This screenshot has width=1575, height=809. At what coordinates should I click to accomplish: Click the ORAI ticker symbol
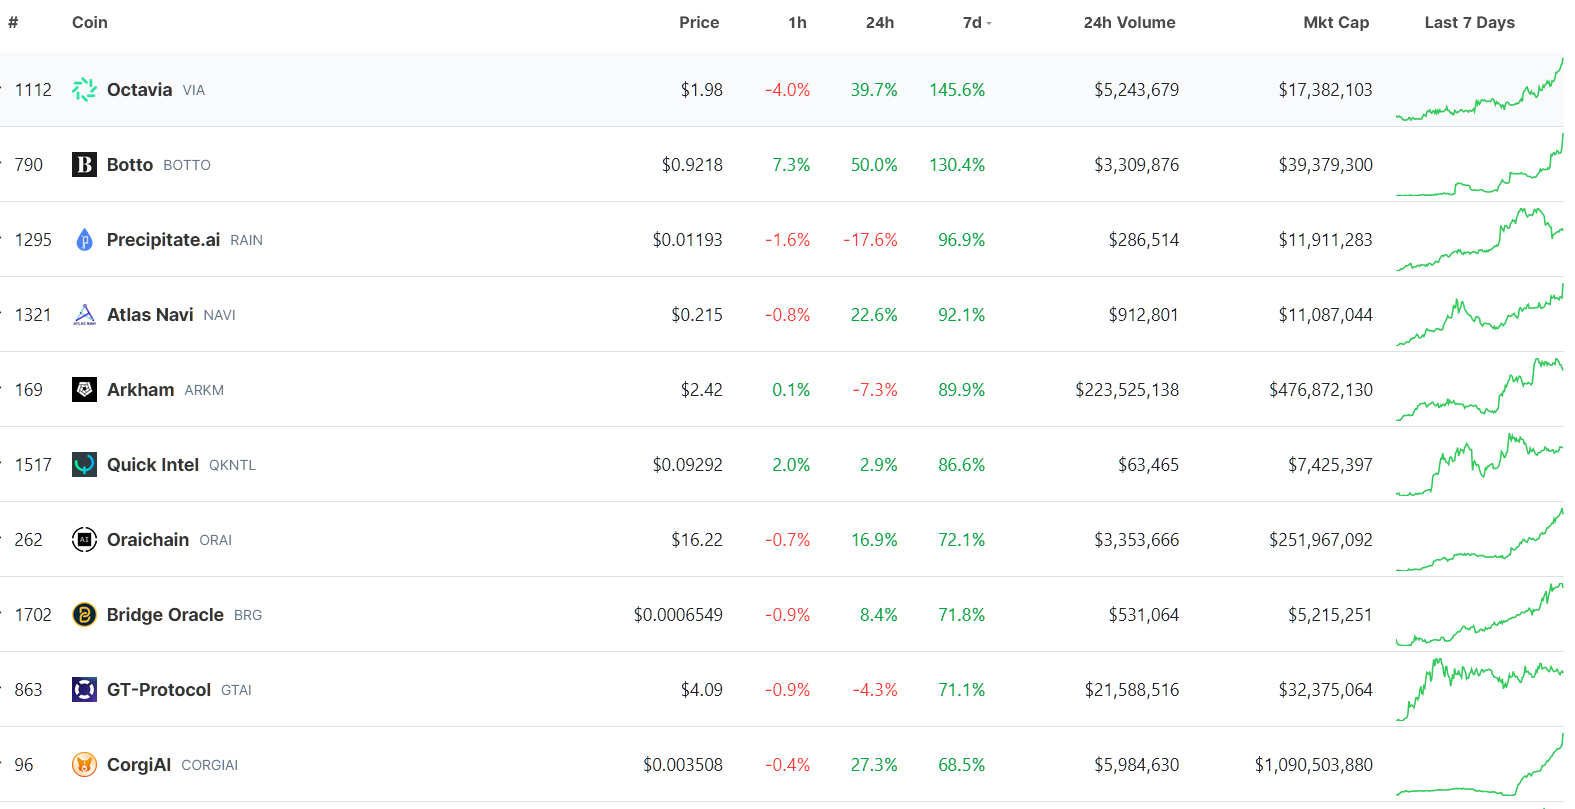[x=215, y=541]
